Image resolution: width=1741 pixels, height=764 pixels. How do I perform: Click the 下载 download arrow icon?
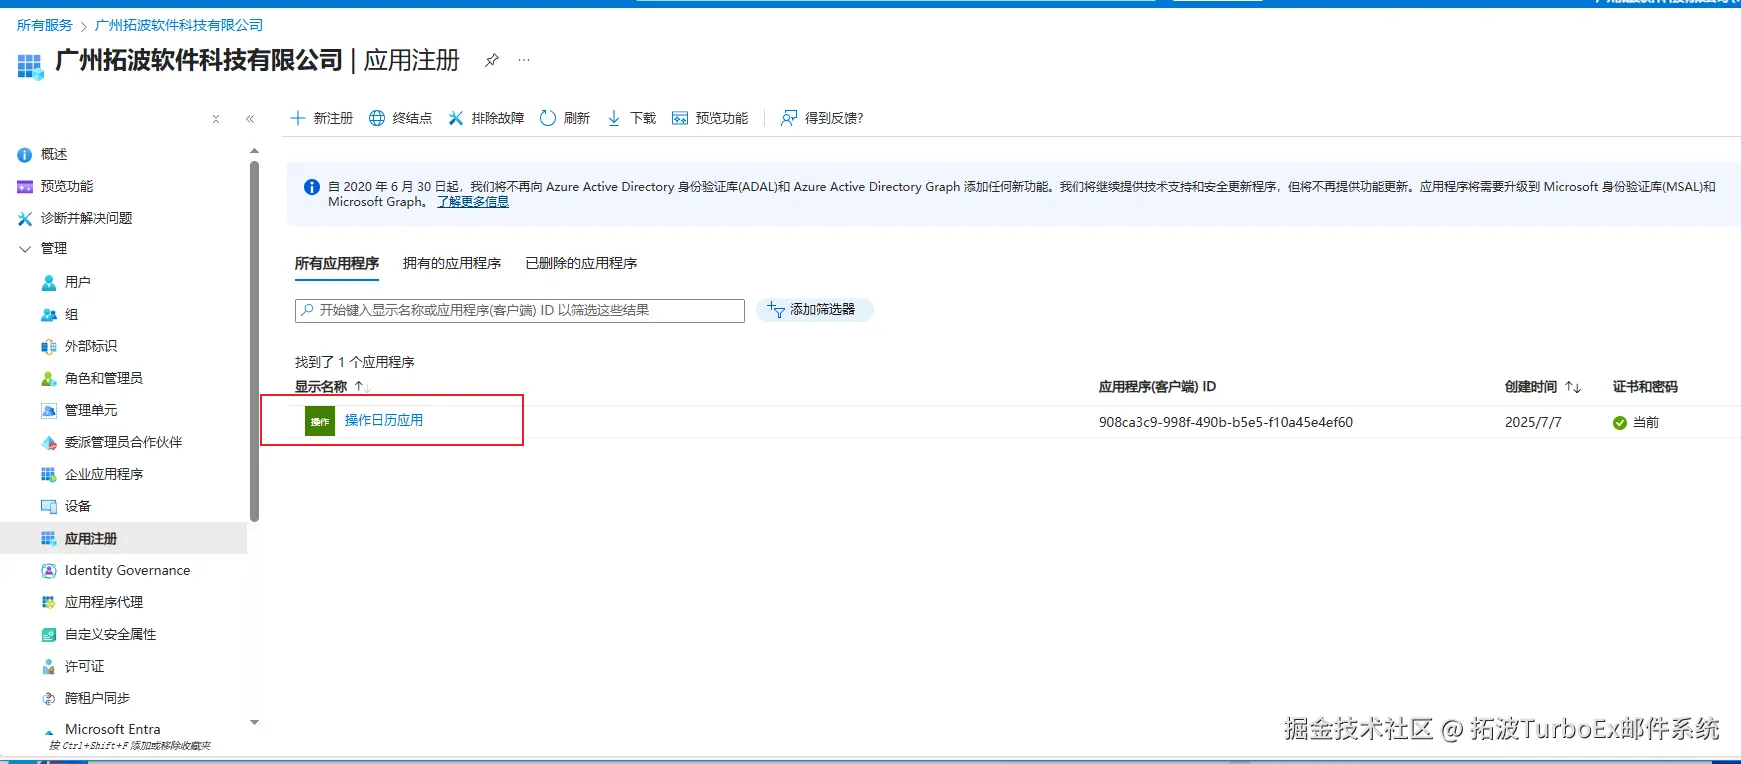coord(614,118)
